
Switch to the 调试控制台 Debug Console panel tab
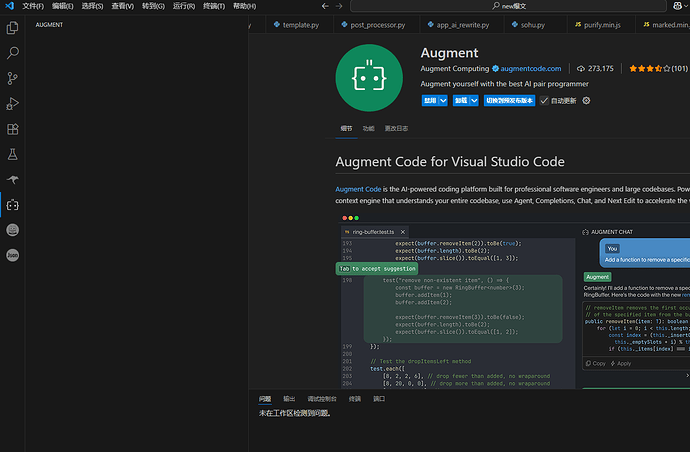(x=322, y=399)
